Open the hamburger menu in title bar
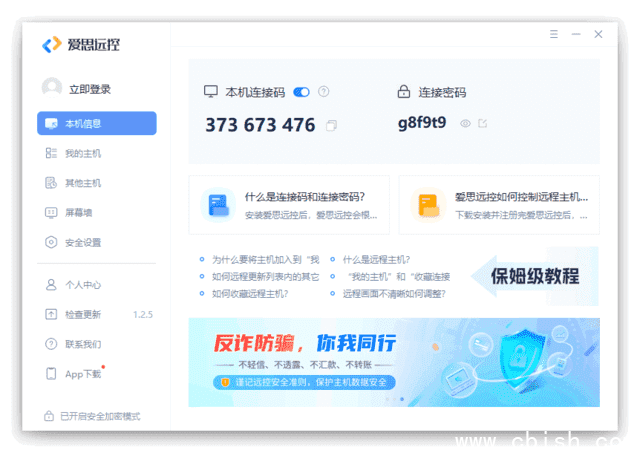 [554, 34]
